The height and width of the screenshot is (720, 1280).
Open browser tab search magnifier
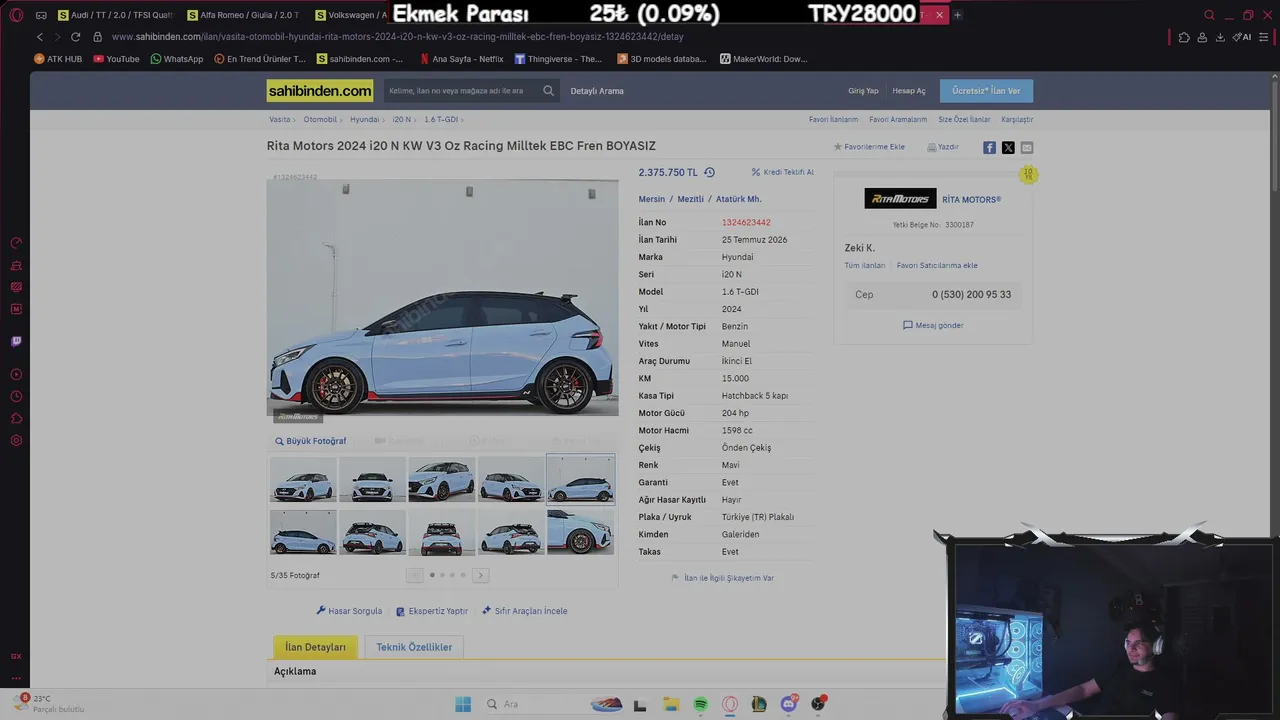(x=1209, y=15)
